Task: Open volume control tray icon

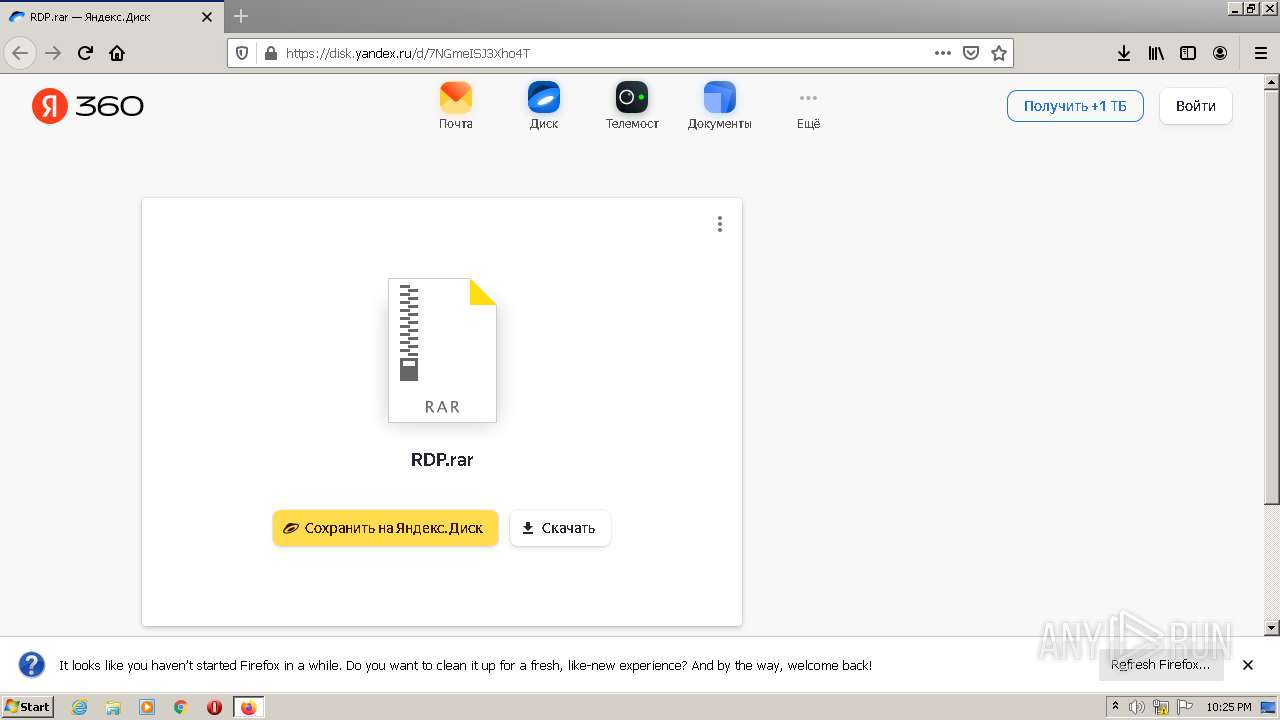Action: pyautogui.click(x=1137, y=707)
